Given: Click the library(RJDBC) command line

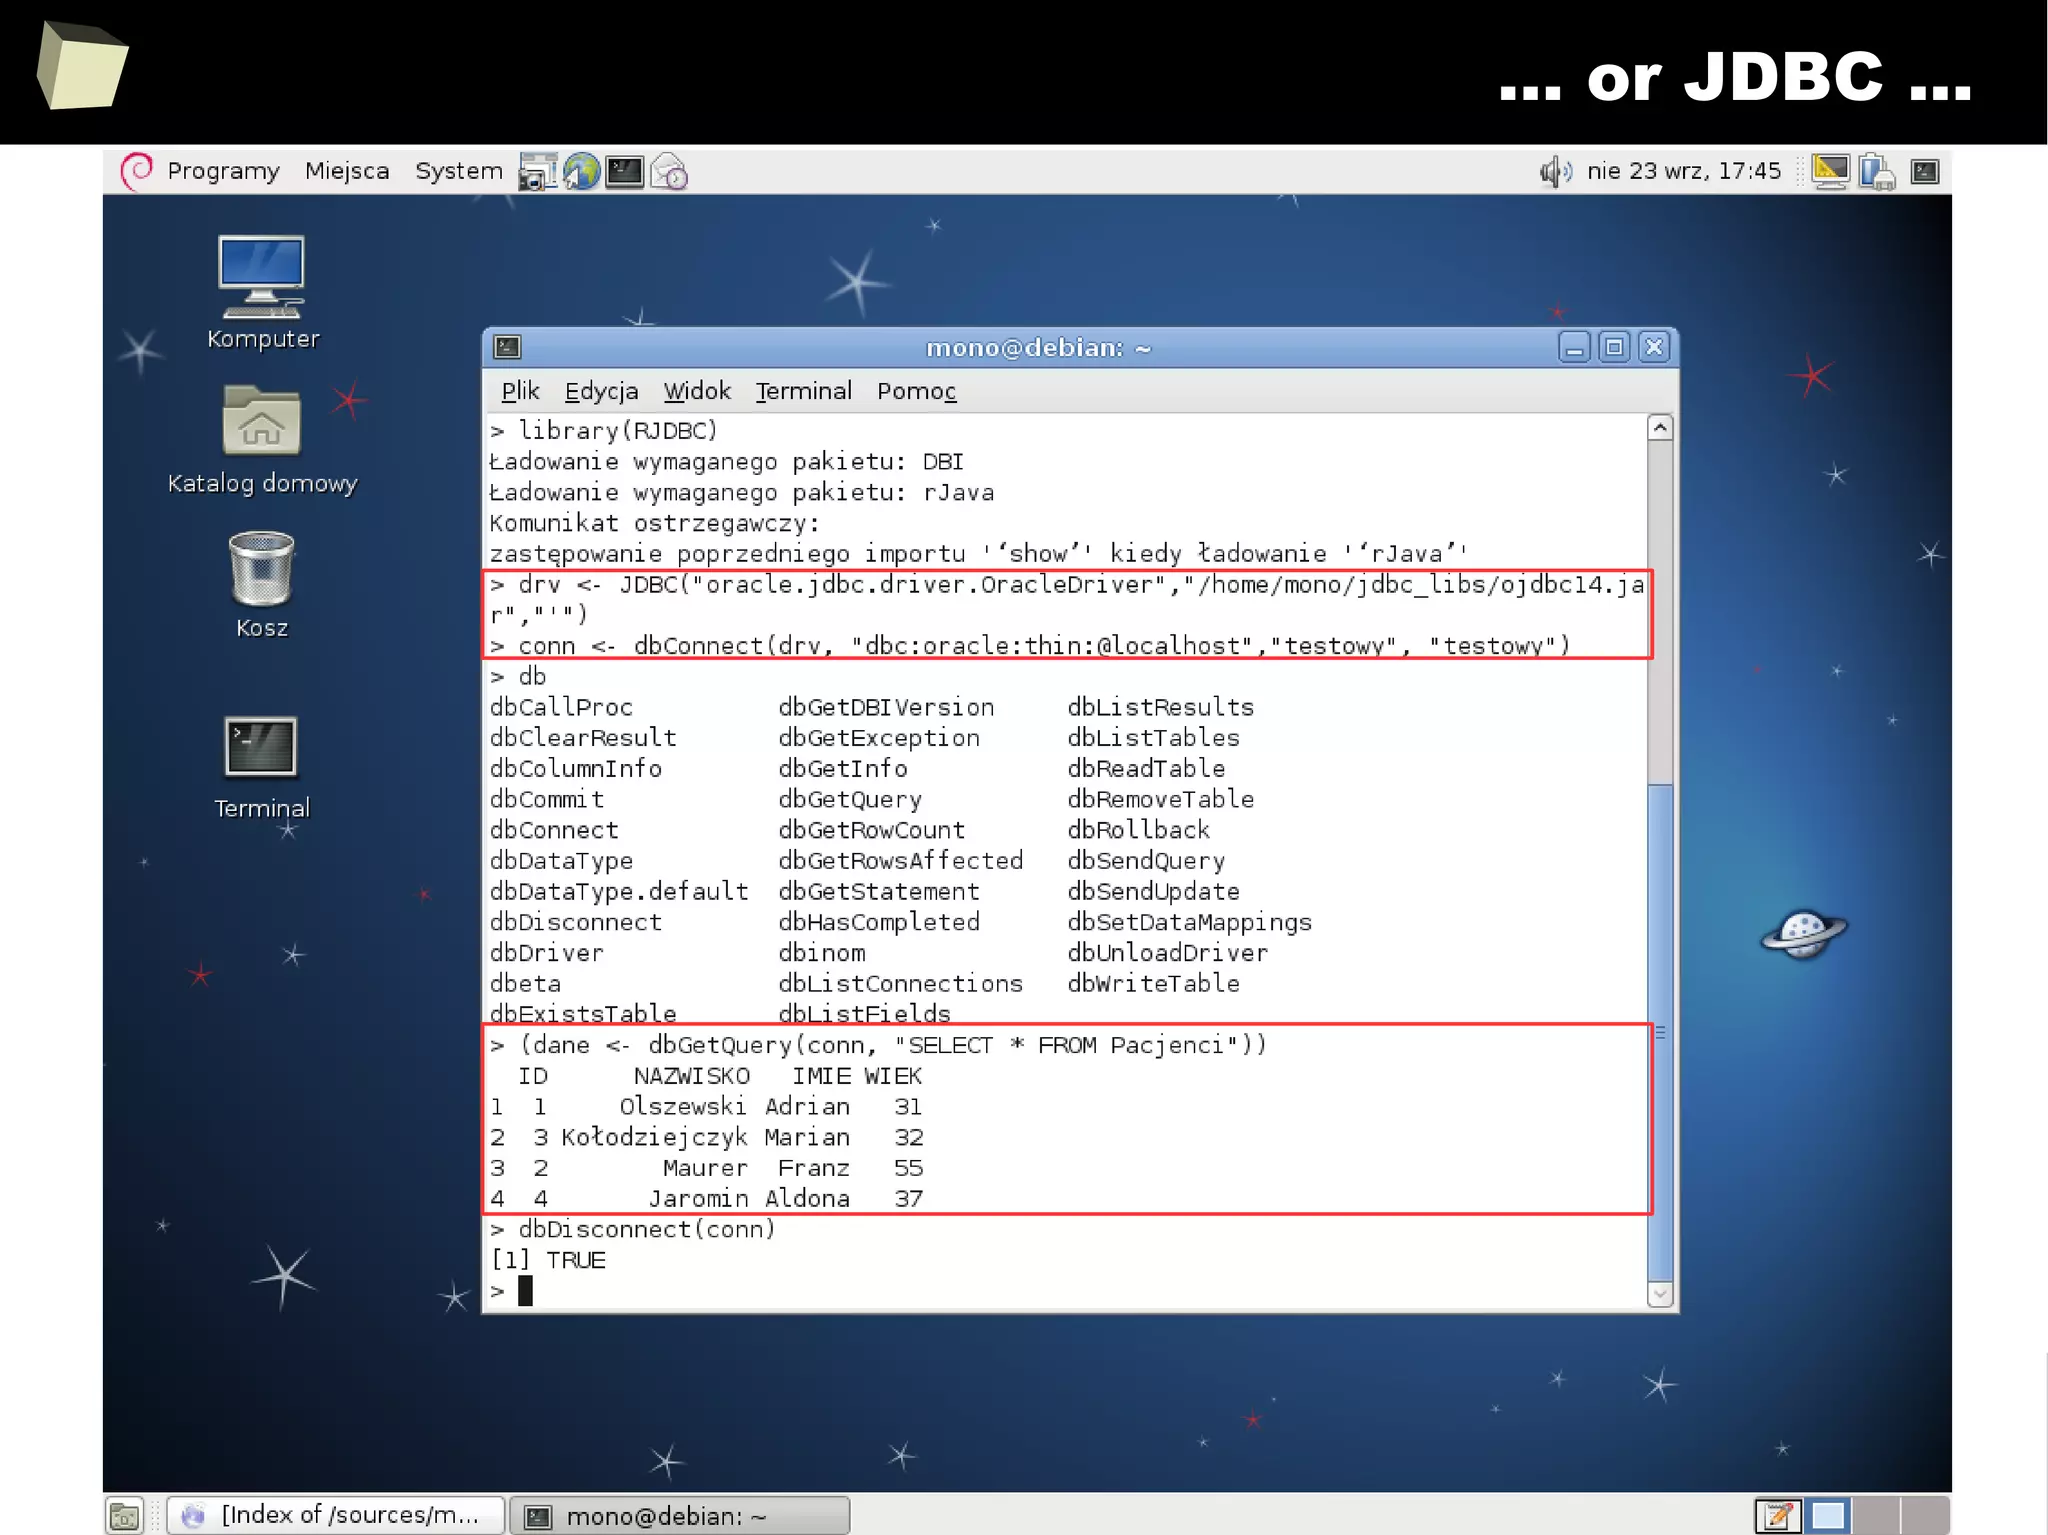Looking at the screenshot, I should tap(604, 431).
